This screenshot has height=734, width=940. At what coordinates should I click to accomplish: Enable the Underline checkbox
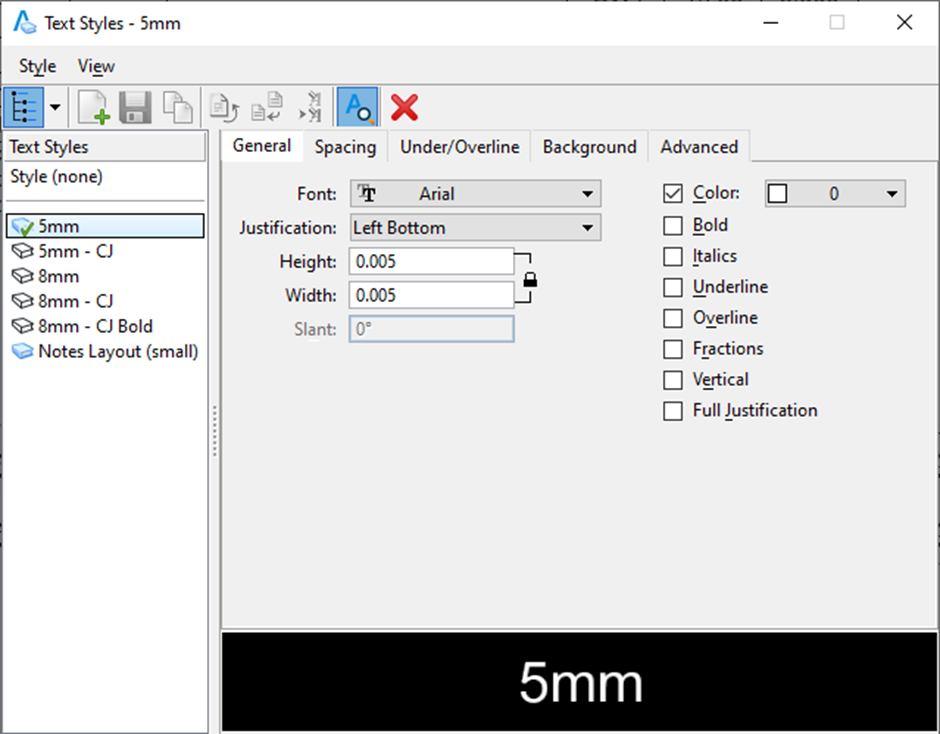(673, 287)
